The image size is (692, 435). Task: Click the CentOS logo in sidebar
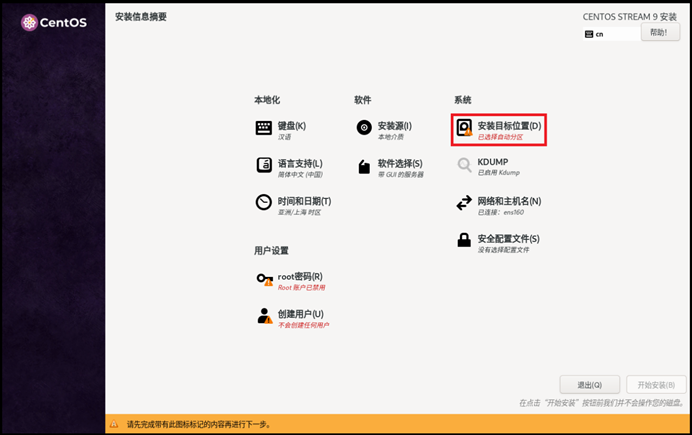pos(54,22)
